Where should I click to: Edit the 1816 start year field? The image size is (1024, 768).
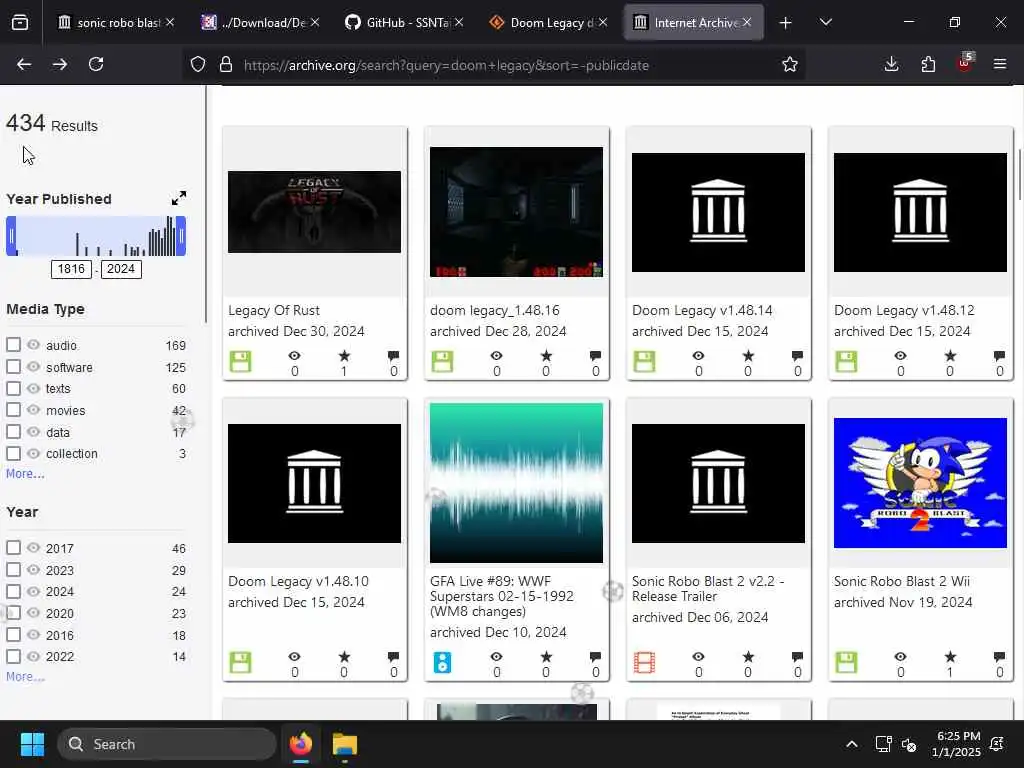[x=71, y=269]
